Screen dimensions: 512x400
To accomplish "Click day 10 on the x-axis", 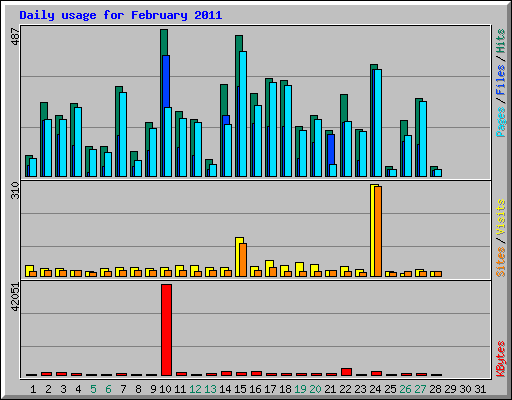I will (x=165, y=389).
